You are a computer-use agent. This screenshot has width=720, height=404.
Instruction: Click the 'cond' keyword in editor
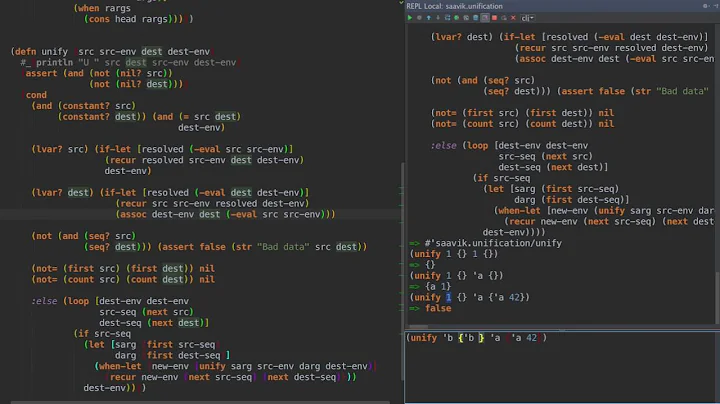(x=36, y=95)
